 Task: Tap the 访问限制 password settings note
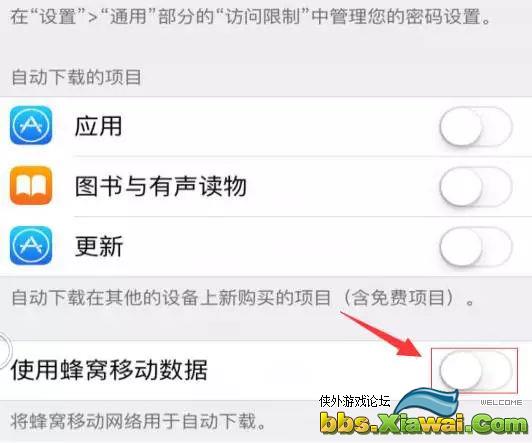[x=250, y=16]
